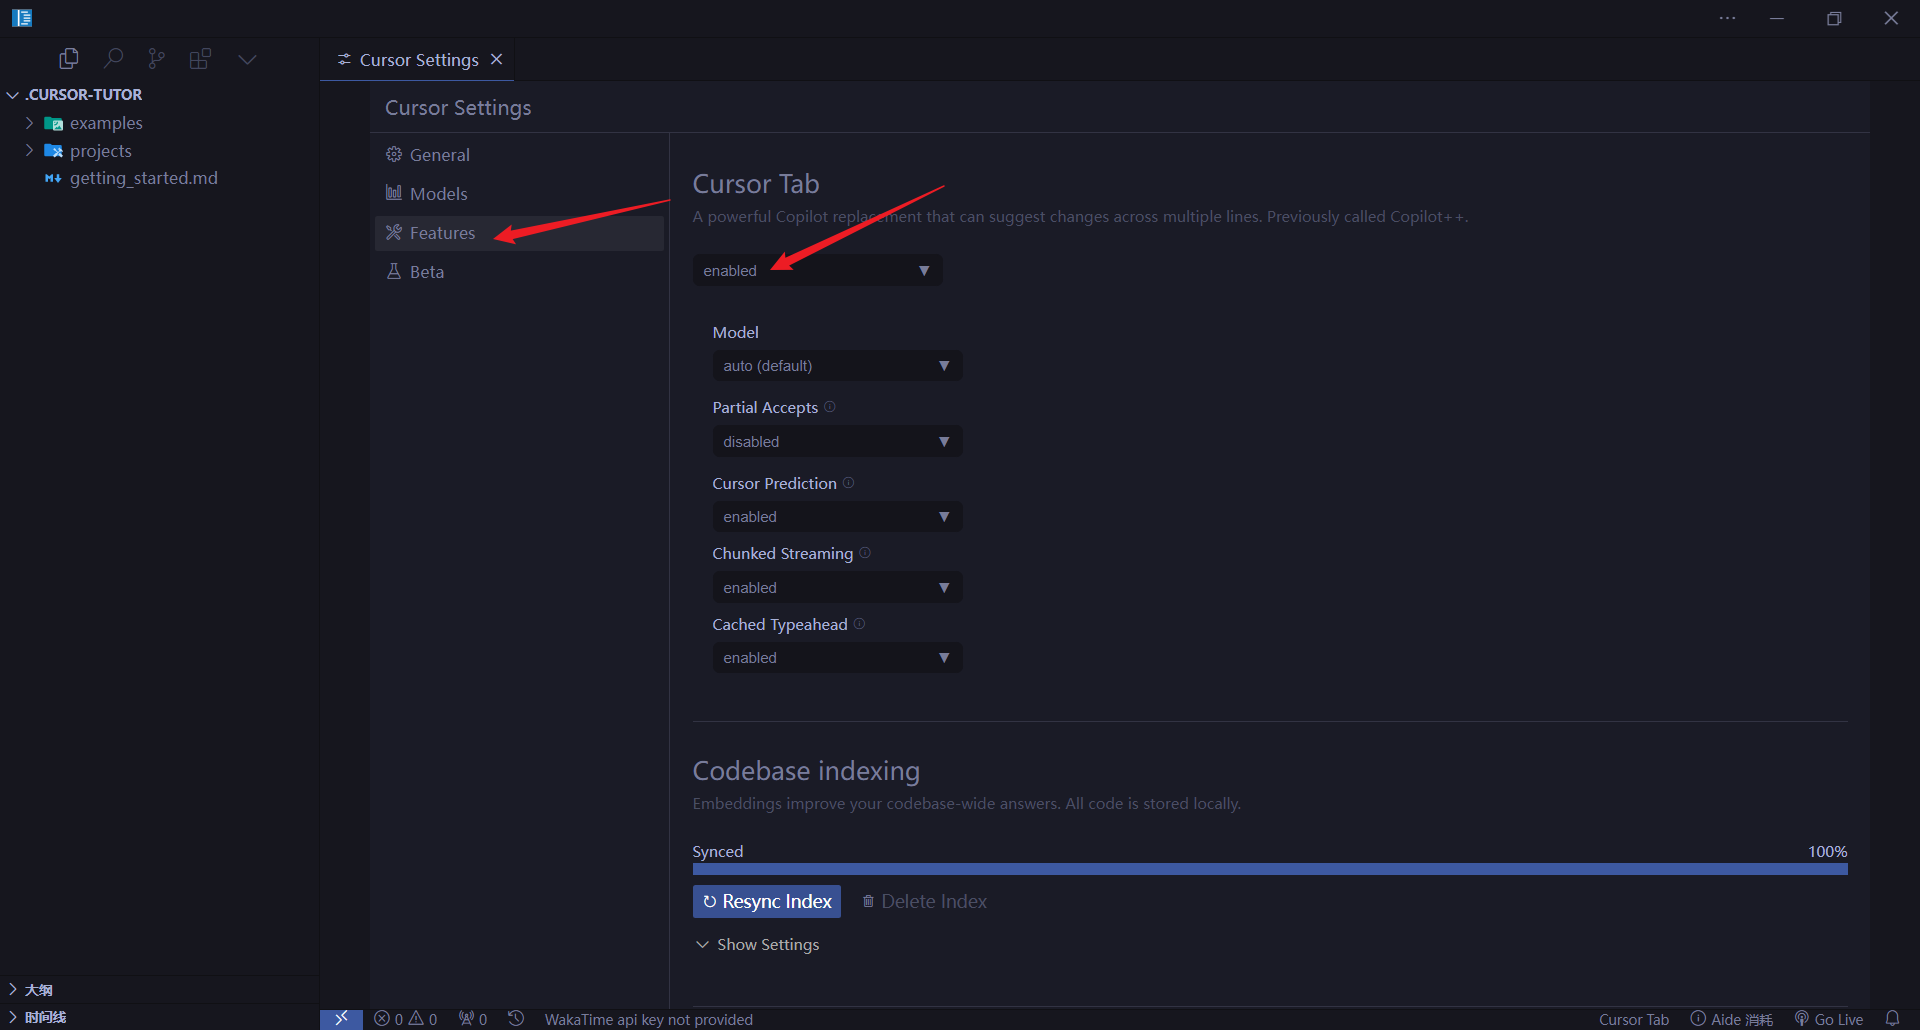Open the General settings section
The height and width of the screenshot is (1030, 1920).
[519, 155]
